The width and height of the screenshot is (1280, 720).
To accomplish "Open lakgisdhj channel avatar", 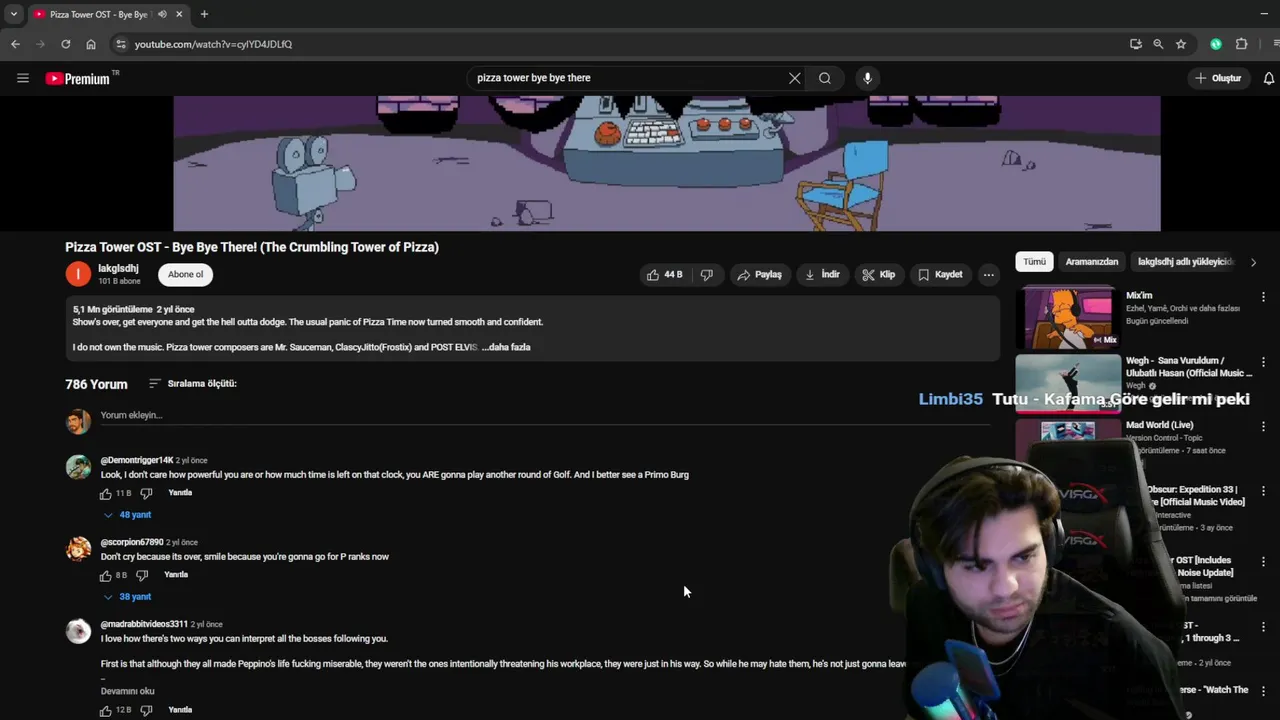I will 78,274.
